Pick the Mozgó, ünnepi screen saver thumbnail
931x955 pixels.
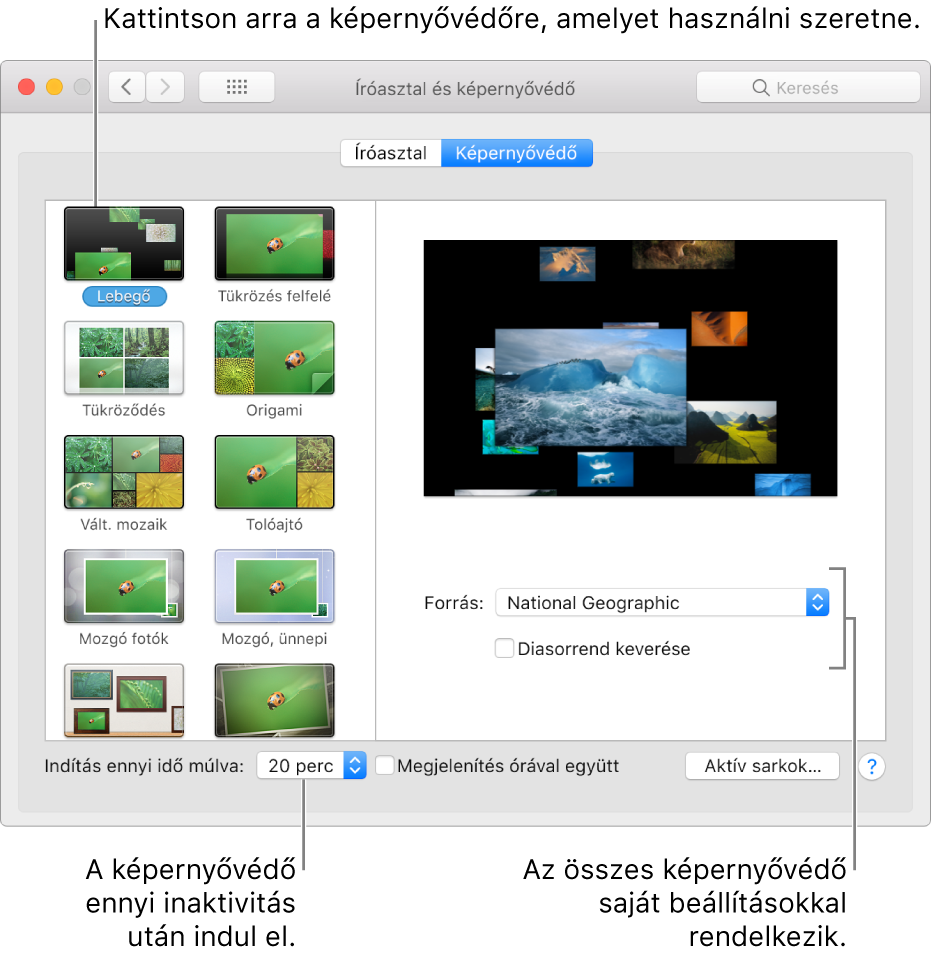pyautogui.click(x=274, y=586)
